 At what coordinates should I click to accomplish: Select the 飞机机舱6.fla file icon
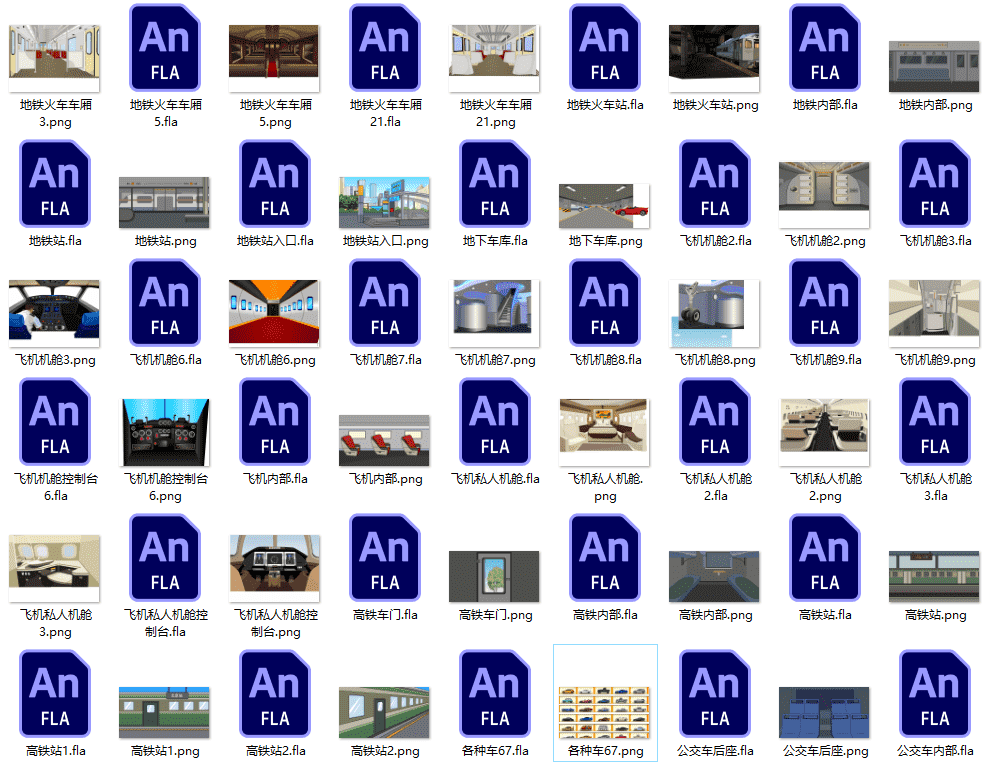[x=165, y=304]
